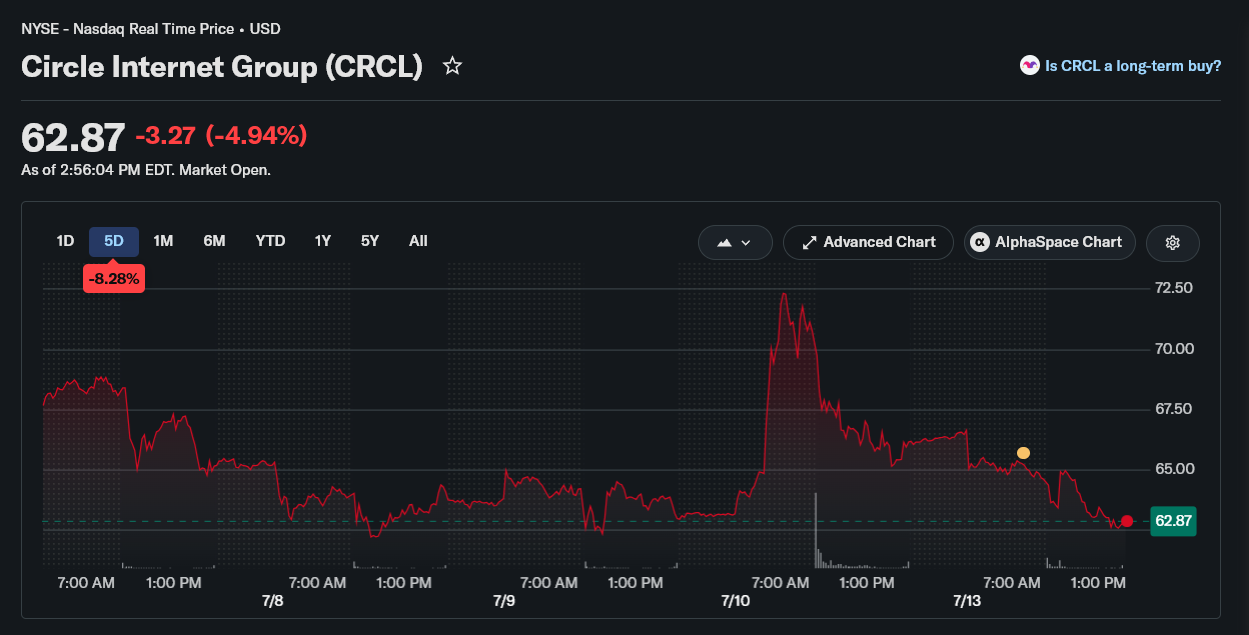1249x635 pixels.
Task: Click the 7/13 date label on x-axis
Action: click(967, 601)
